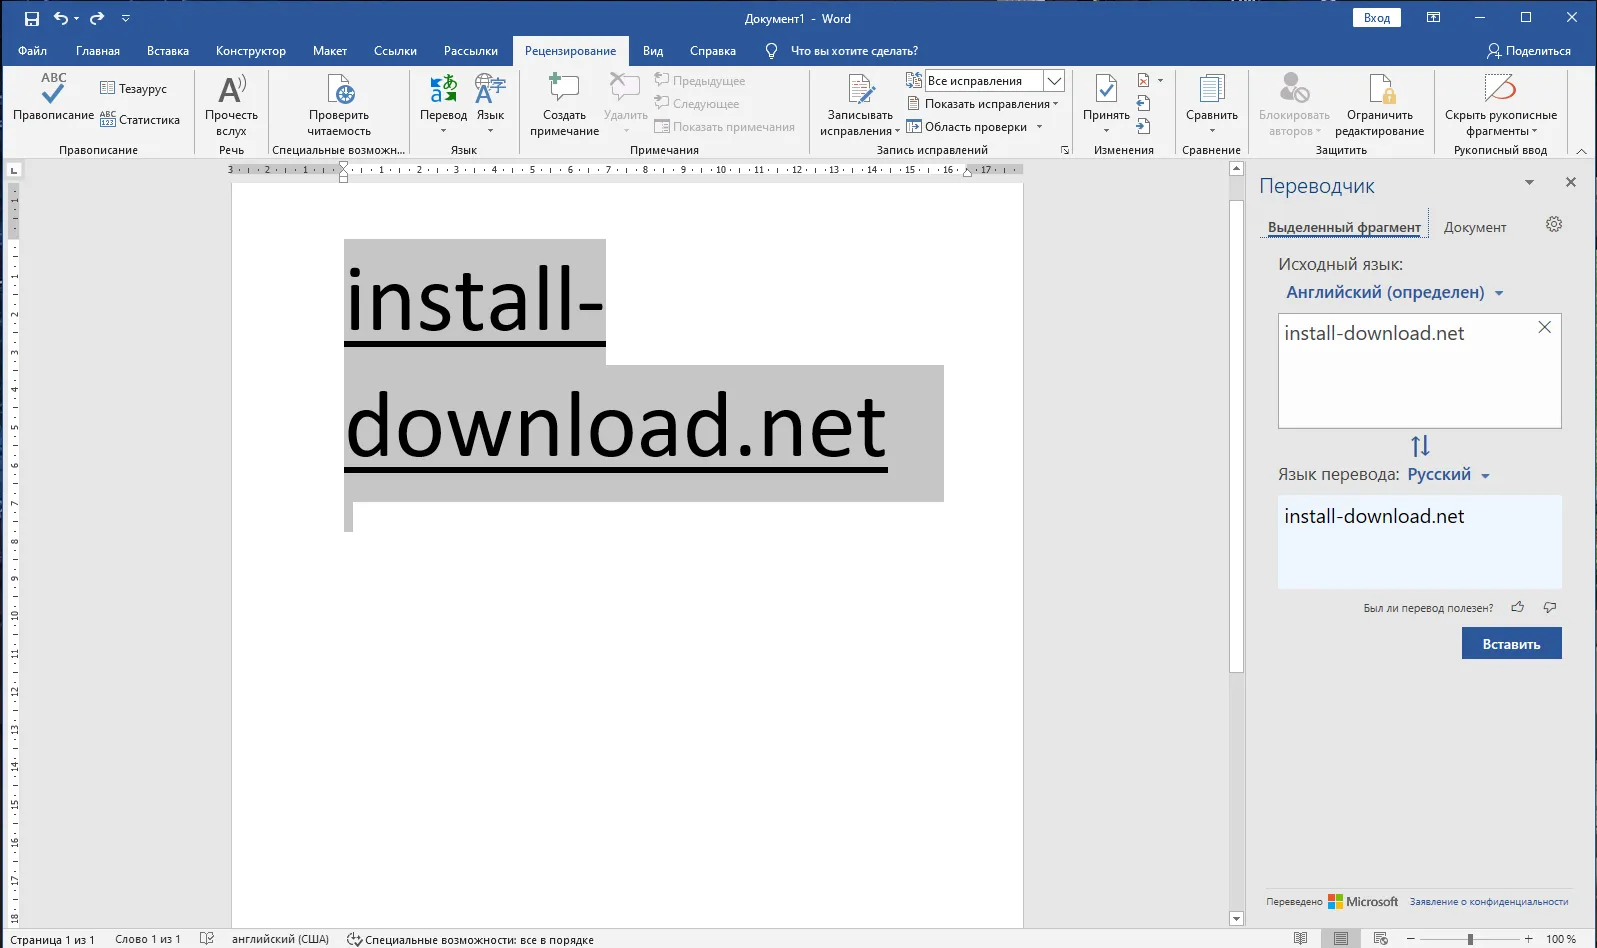Click the Read Aloud (Прочесть вслух) icon
Image resolution: width=1597 pixels, height=948 pixels.
tap(231, 91)
